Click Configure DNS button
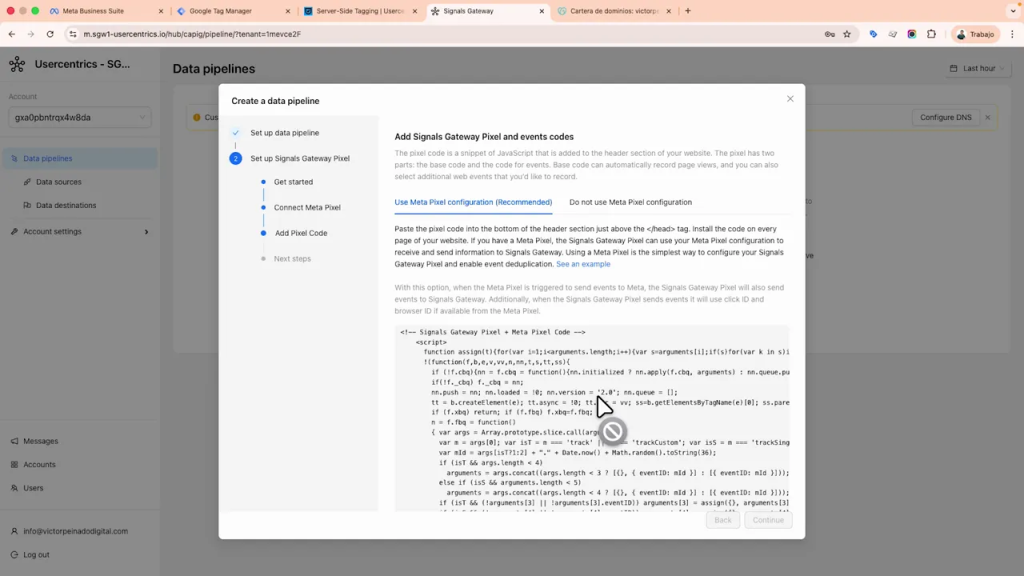Image resolution: width=1024 pixels, height=576 pixels. (x=946, y=118)
